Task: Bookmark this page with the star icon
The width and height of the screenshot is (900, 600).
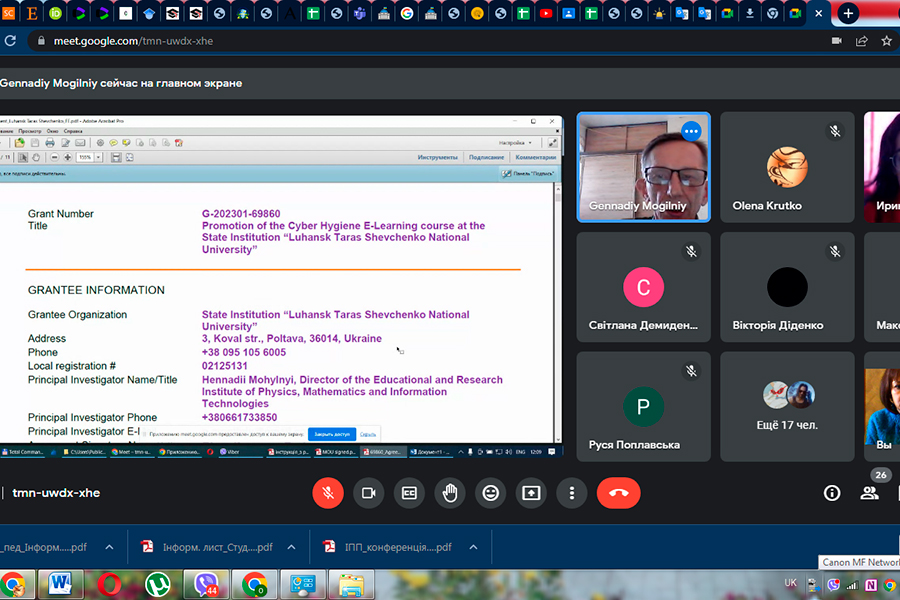Action: coord(886,41)
